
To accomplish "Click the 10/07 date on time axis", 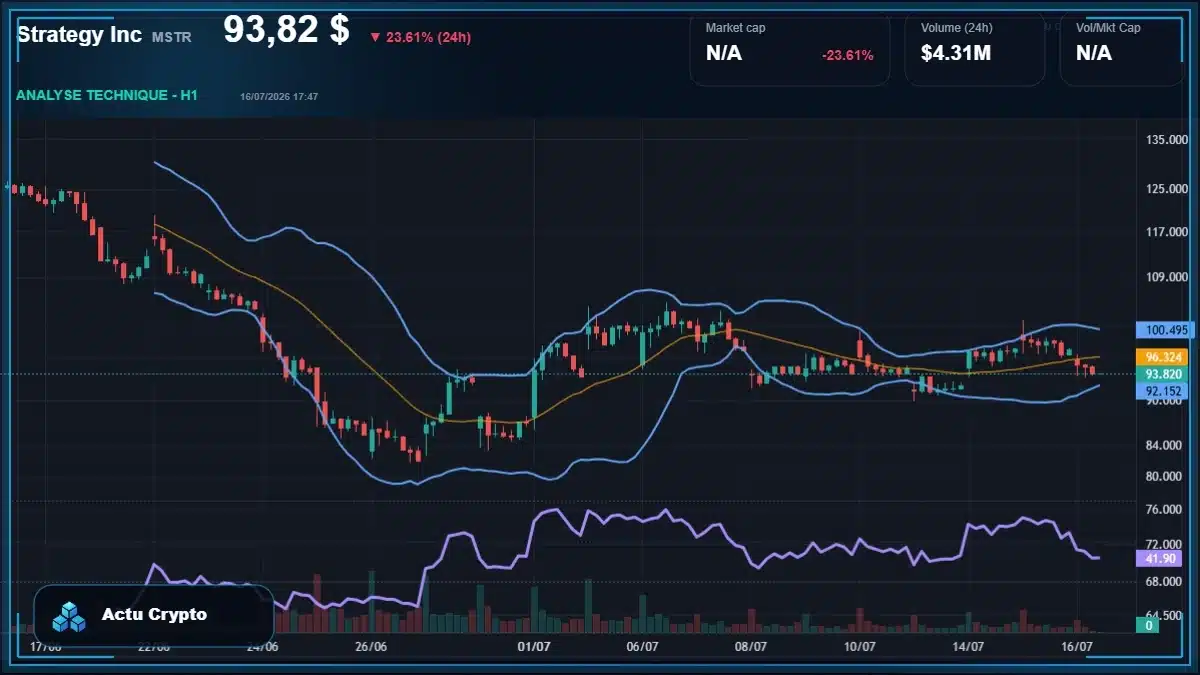I will coord(859,647).
